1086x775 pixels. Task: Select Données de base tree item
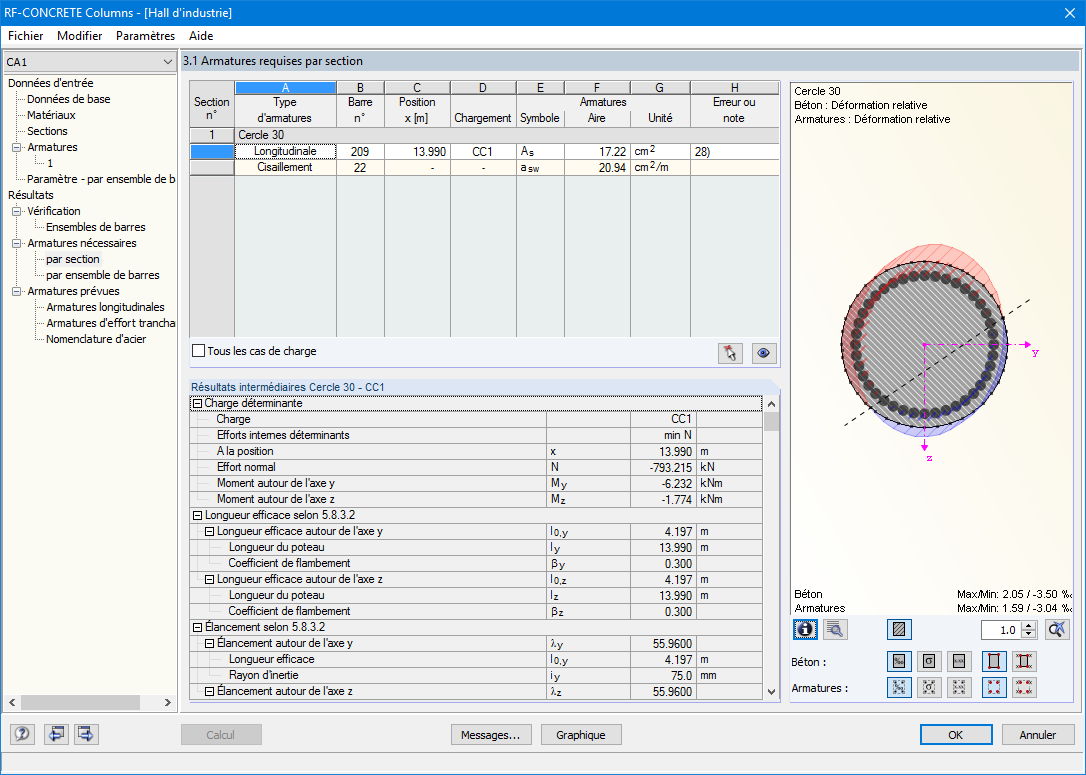pos(69,99)
